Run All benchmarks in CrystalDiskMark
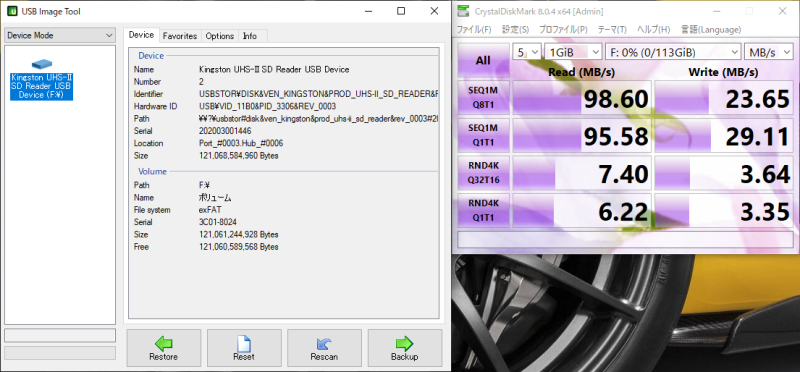The width and height of the screenshot is (800, 372). tap(483, 60)
